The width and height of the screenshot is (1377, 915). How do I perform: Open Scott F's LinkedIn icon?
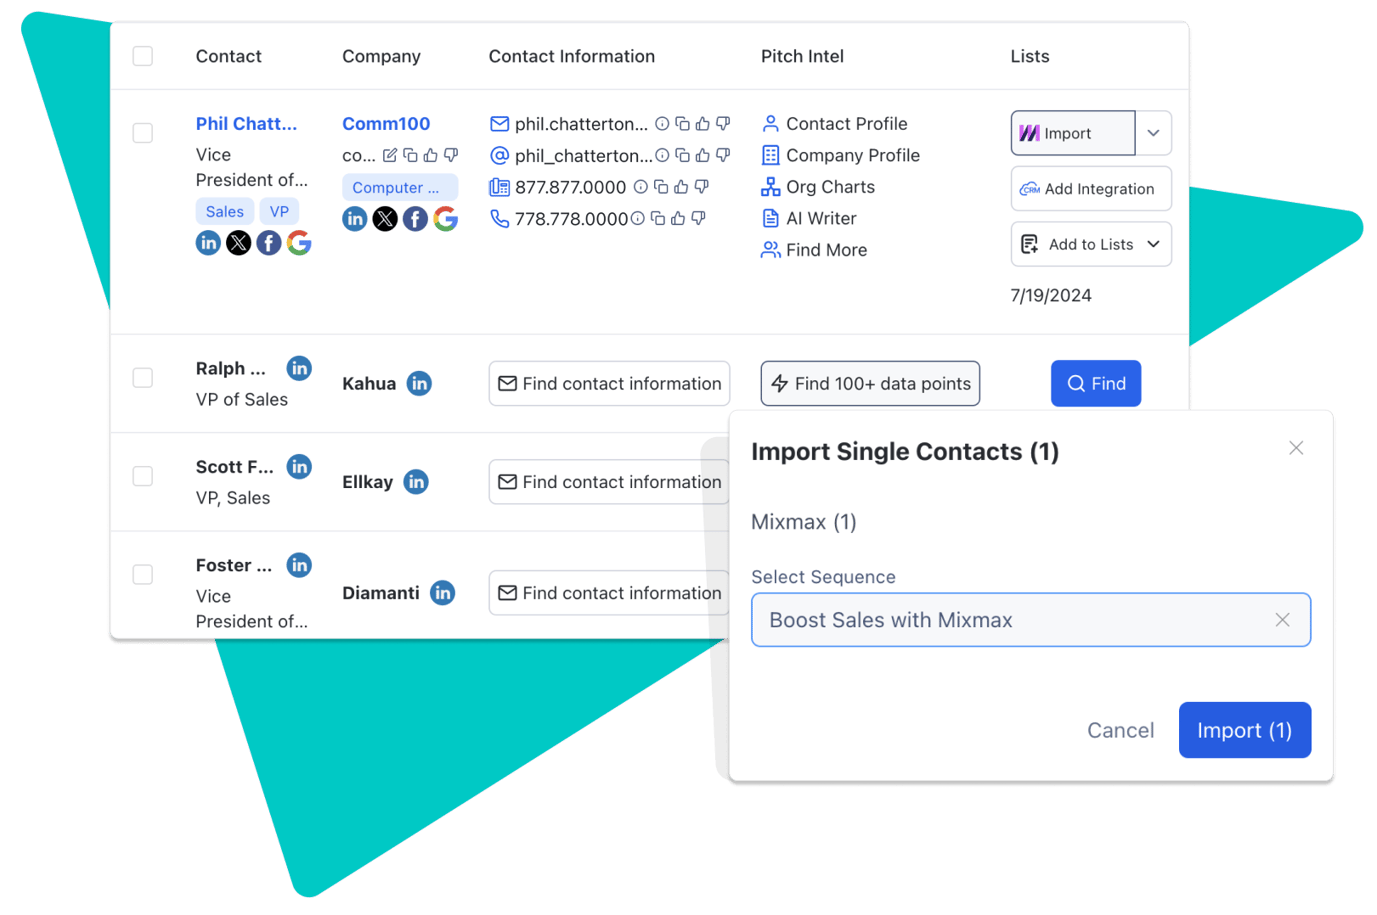(x=299, y=466)
